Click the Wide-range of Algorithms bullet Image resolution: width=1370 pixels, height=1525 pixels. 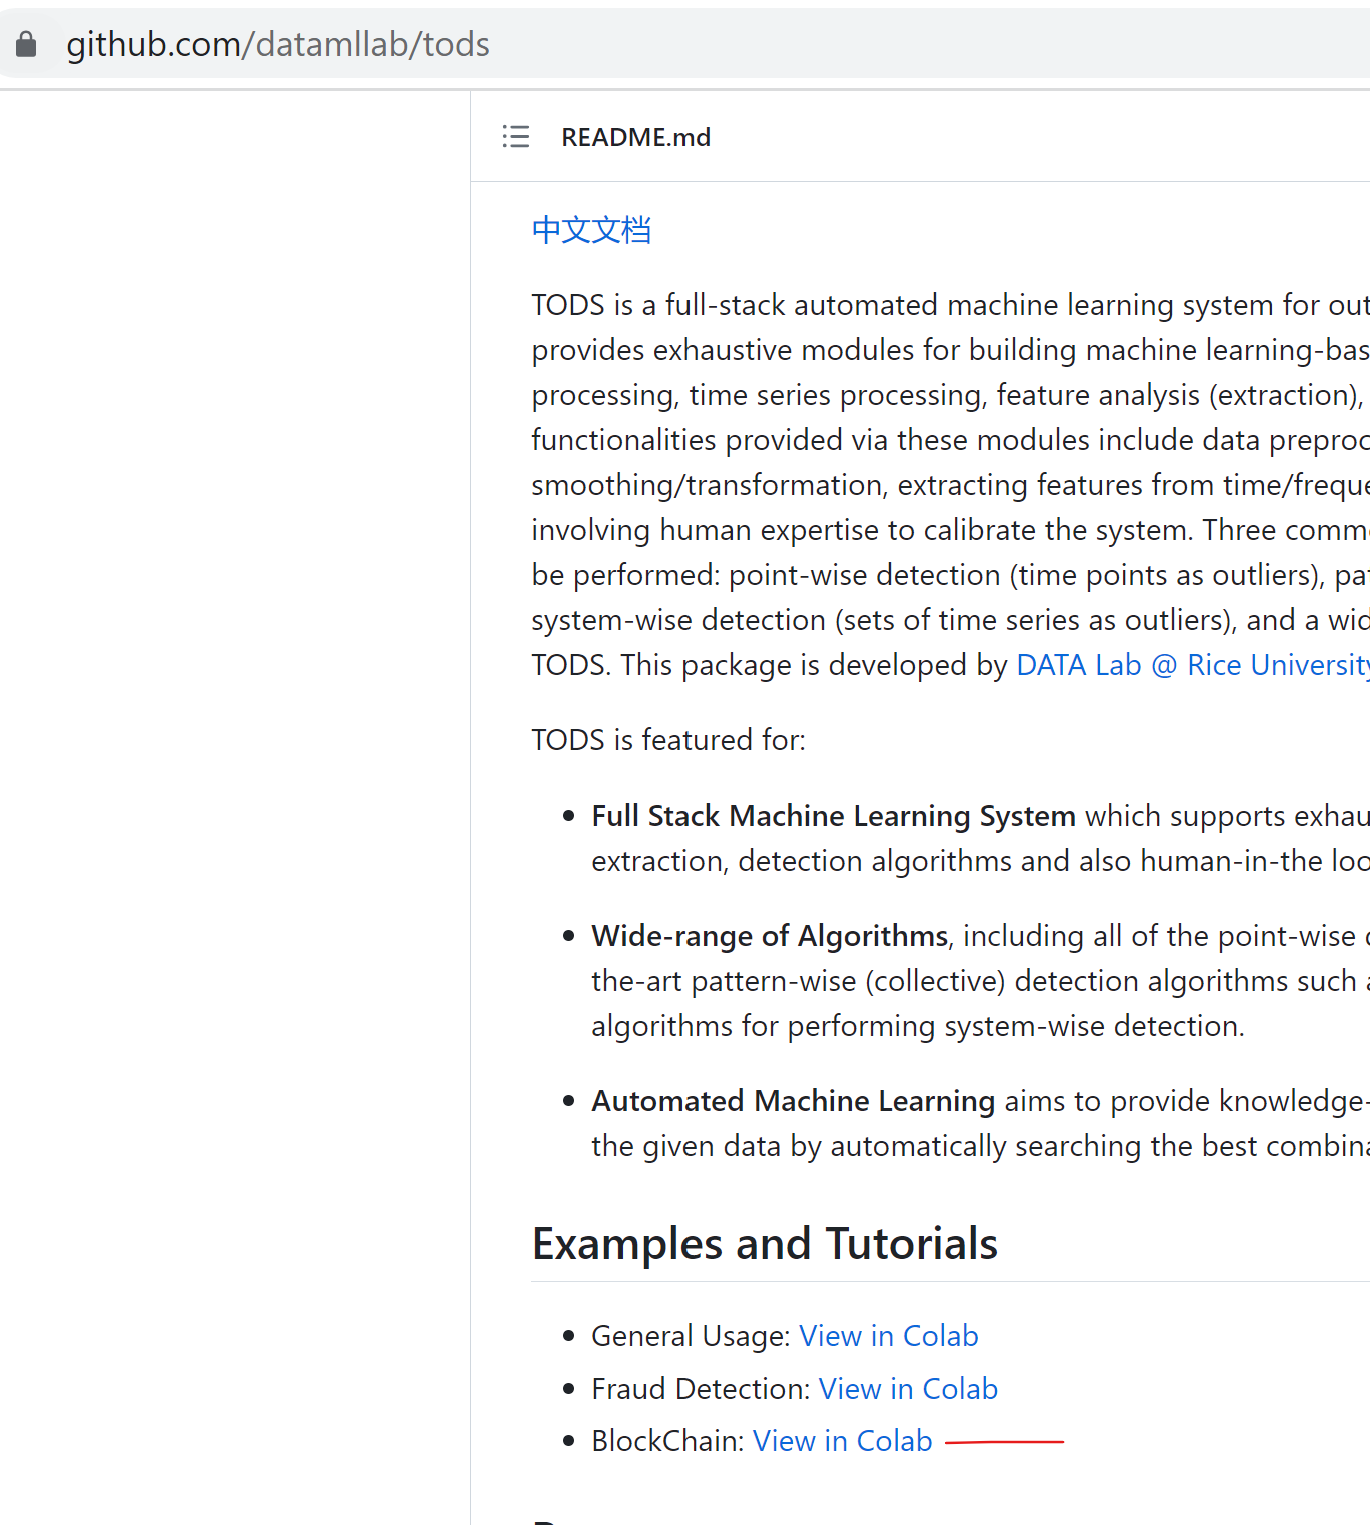(768, 936)
